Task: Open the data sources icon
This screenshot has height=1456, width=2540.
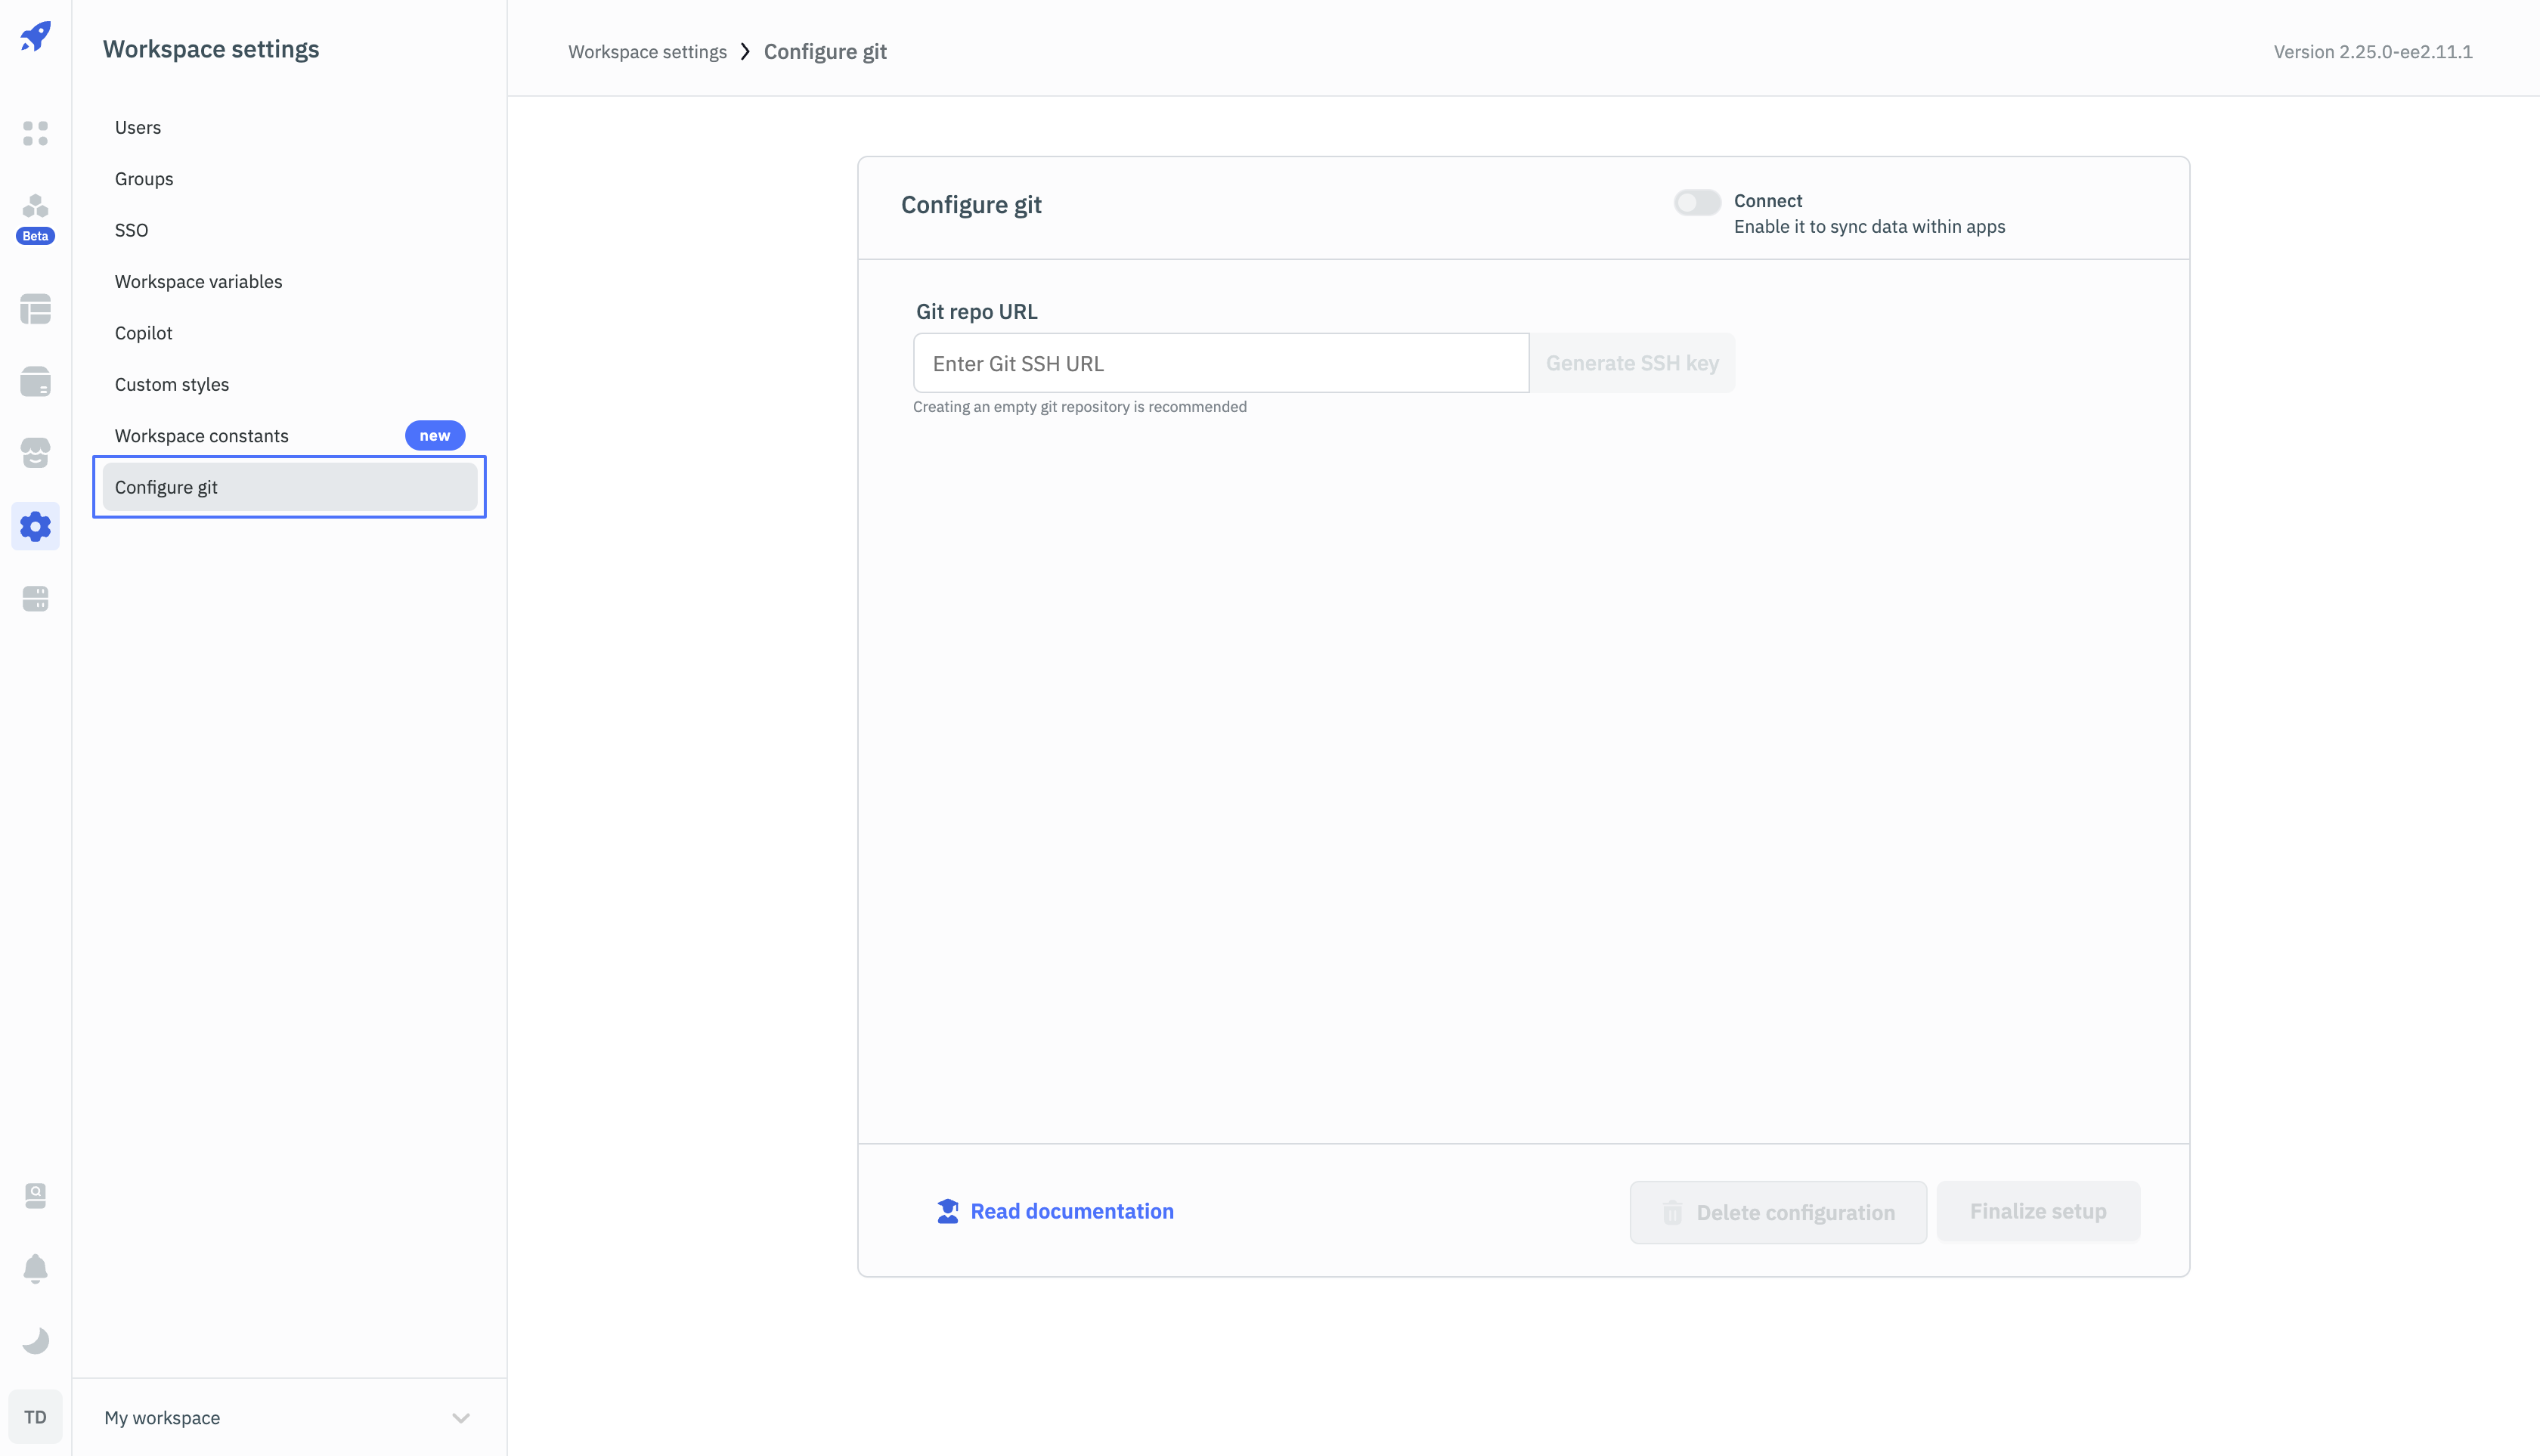Action: click(35, 381)
